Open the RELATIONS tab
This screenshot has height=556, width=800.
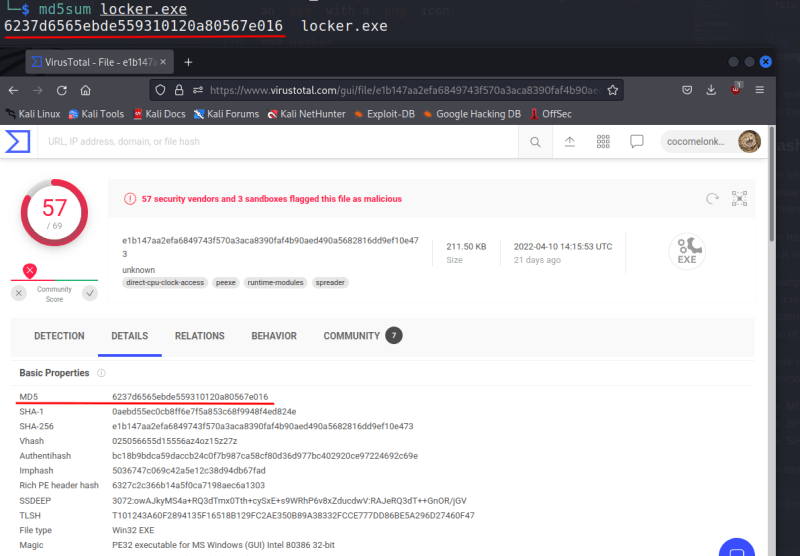coord(199,336)
